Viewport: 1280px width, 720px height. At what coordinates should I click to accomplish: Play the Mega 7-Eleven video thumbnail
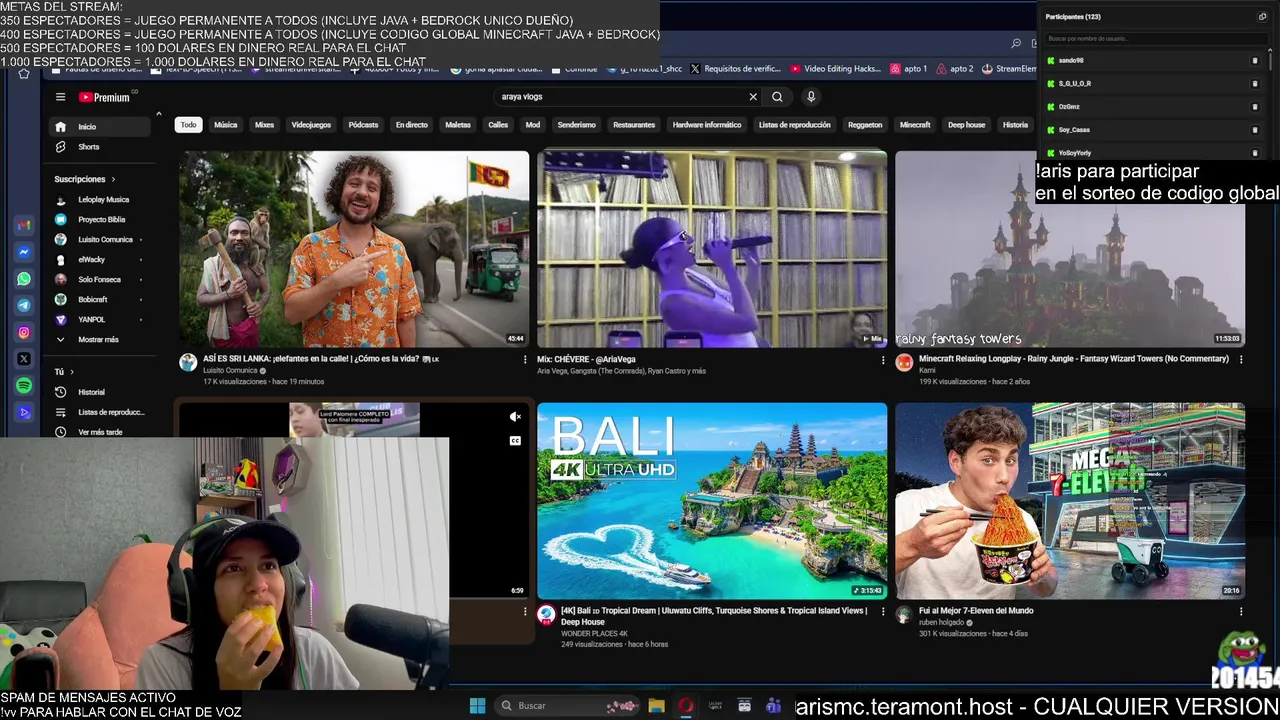[x=1070, y=501]
